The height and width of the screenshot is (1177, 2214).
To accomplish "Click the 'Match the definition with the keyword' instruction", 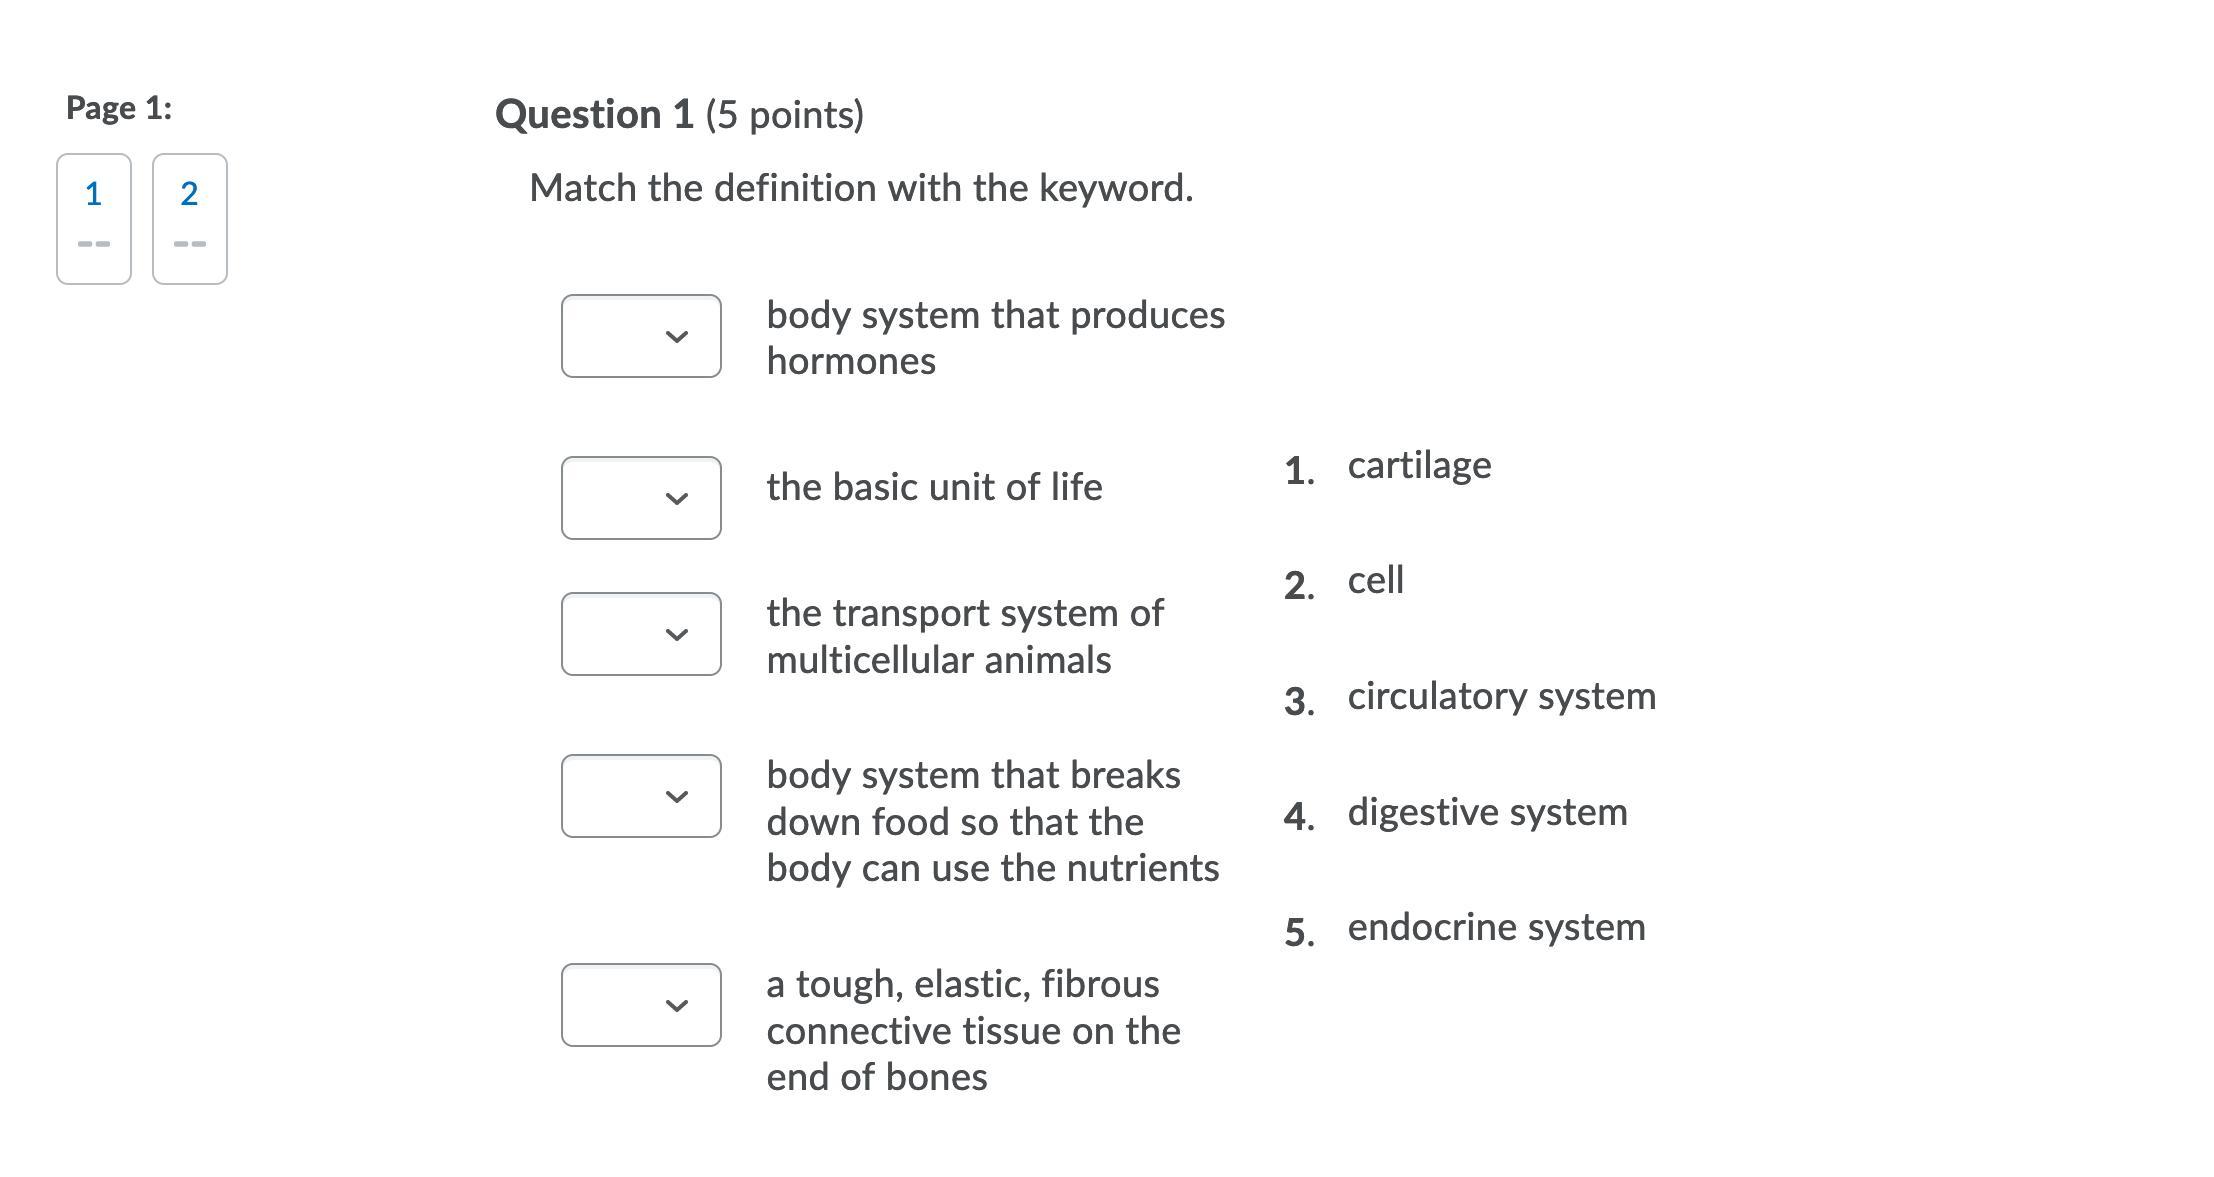I will (861, 188).
